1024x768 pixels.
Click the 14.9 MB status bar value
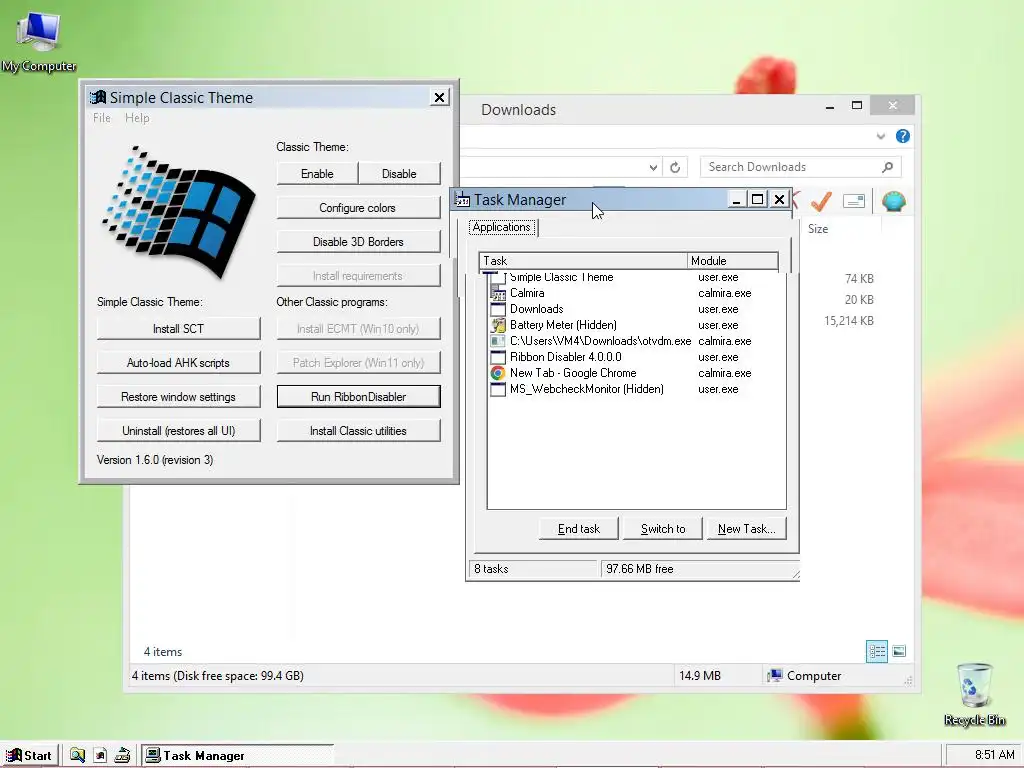tap(699, 676)
